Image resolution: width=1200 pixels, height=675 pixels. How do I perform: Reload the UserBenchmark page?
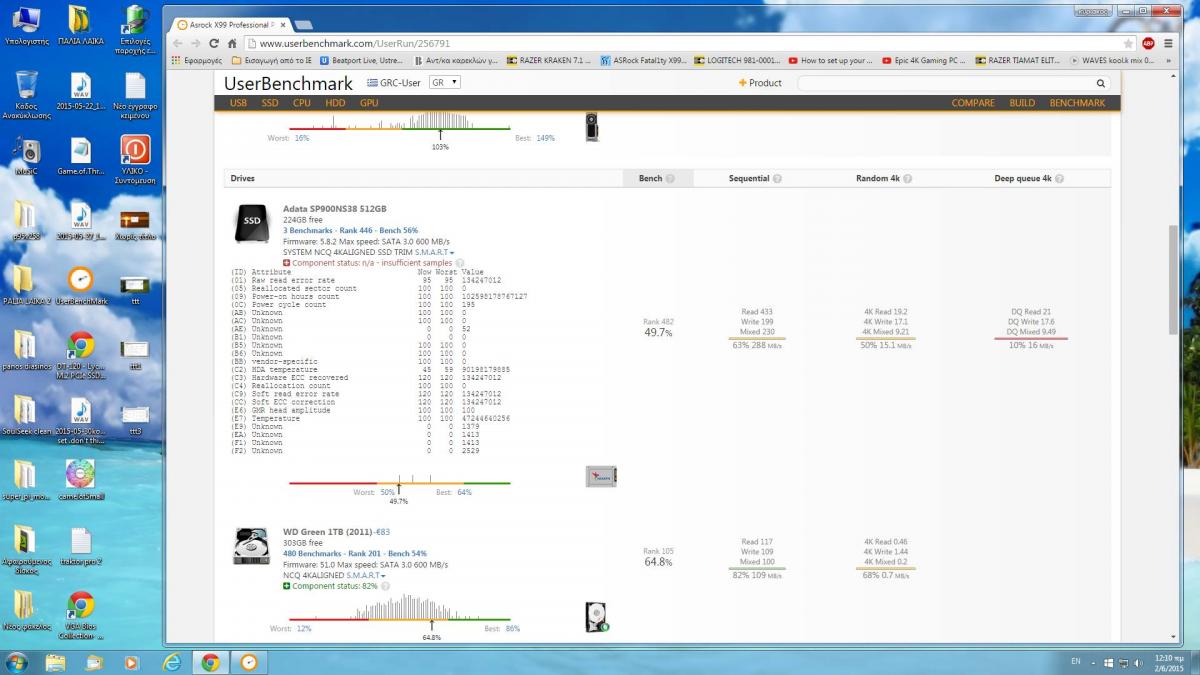[x=214, y=43]
